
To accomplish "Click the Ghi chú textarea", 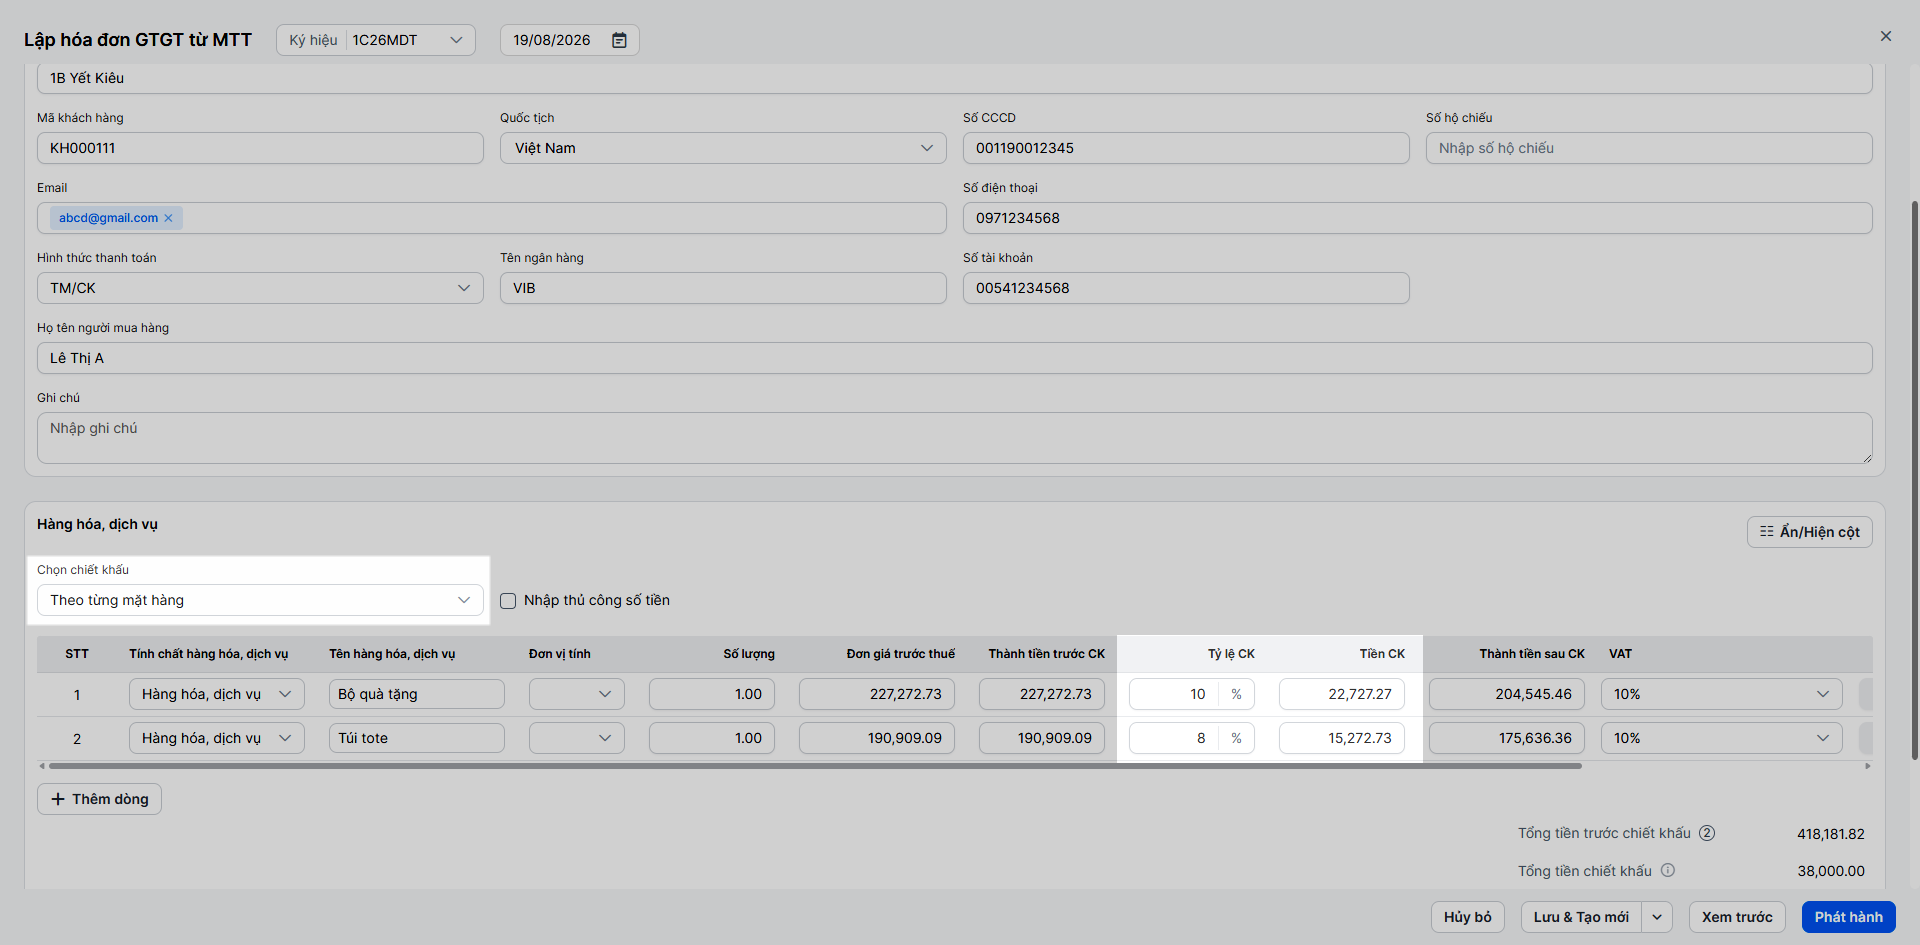I will coord(954,438).
